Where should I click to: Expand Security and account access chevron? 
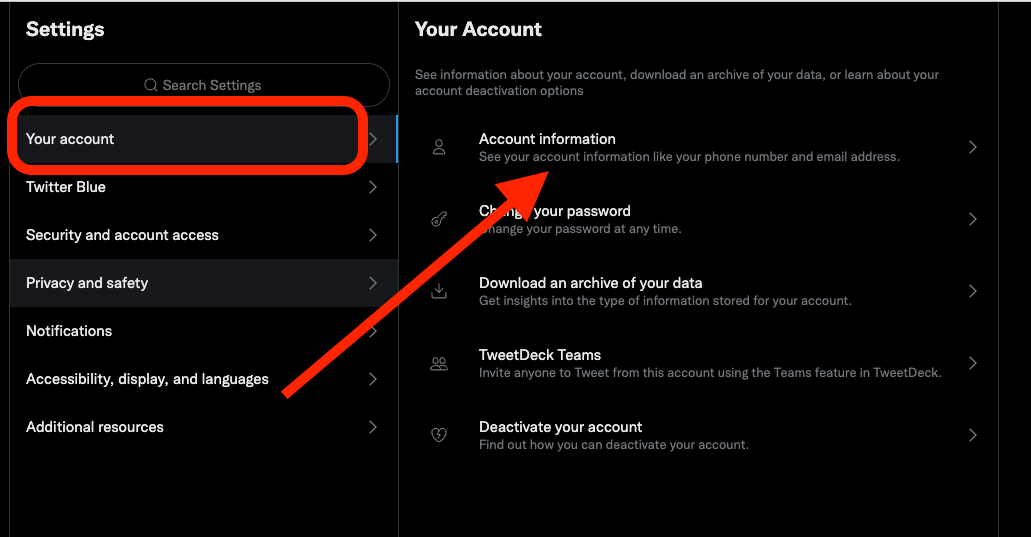[373, 235]
